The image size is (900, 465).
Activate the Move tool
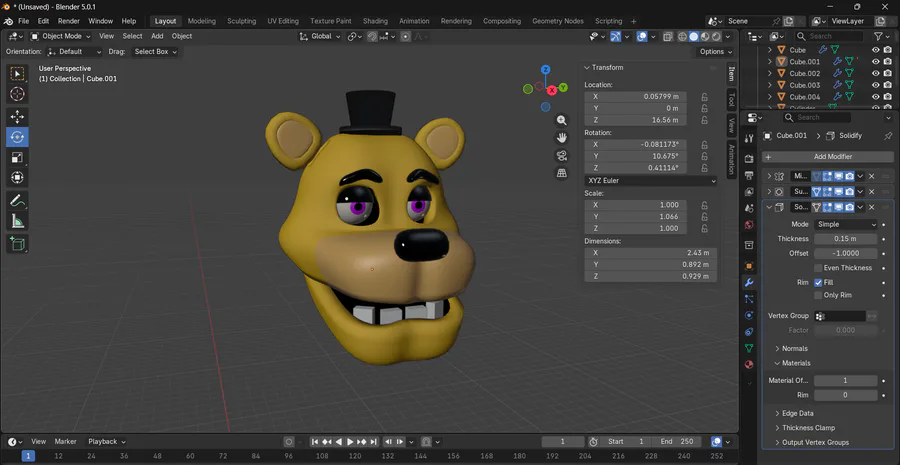pos(17,117)
